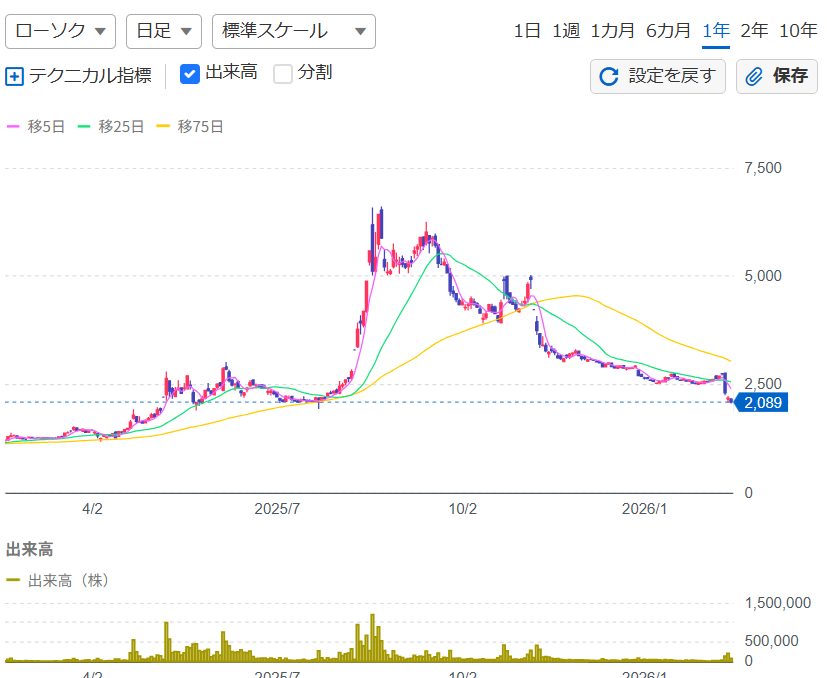
Task: Open the 日足 timeframe dropdown
Action: tap(163, 31)
